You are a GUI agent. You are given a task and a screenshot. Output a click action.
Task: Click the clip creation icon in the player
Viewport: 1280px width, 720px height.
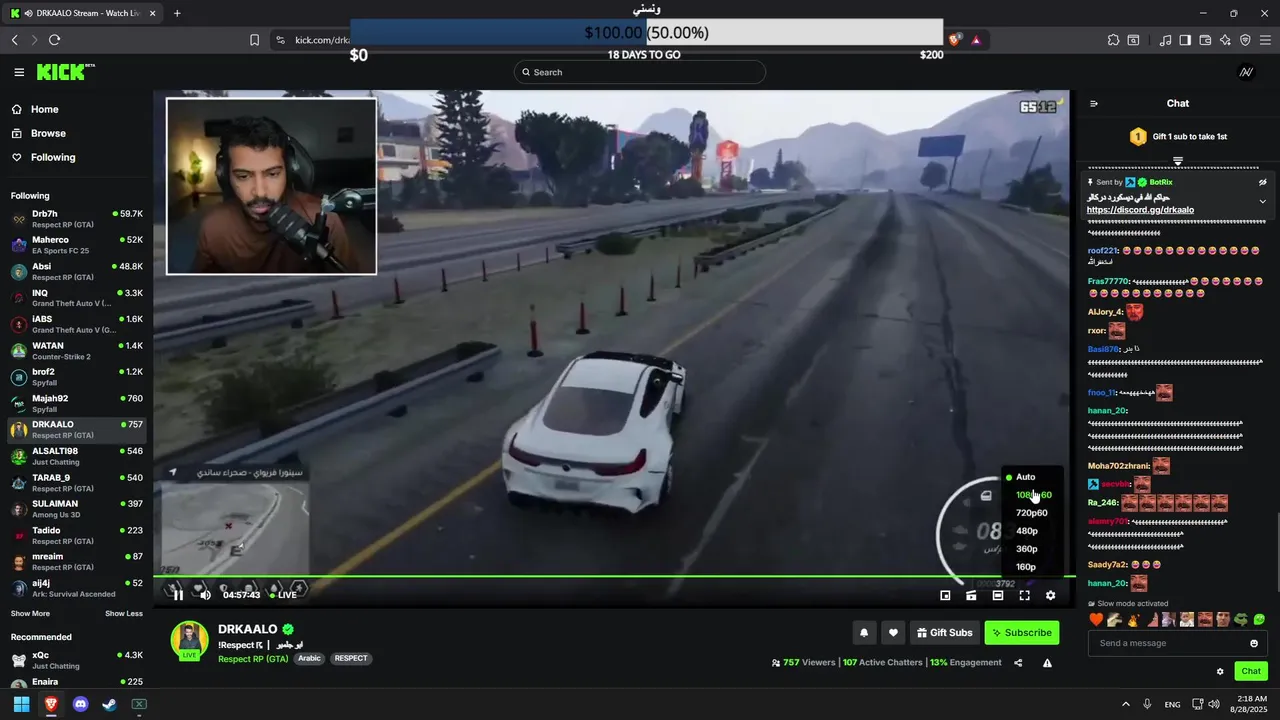pyautogui.click(x=971, y=596)
